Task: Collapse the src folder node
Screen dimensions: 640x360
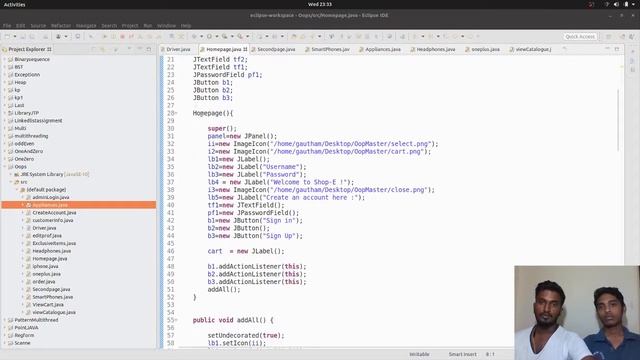Action: pyautogui.click(x=11, y=182)
